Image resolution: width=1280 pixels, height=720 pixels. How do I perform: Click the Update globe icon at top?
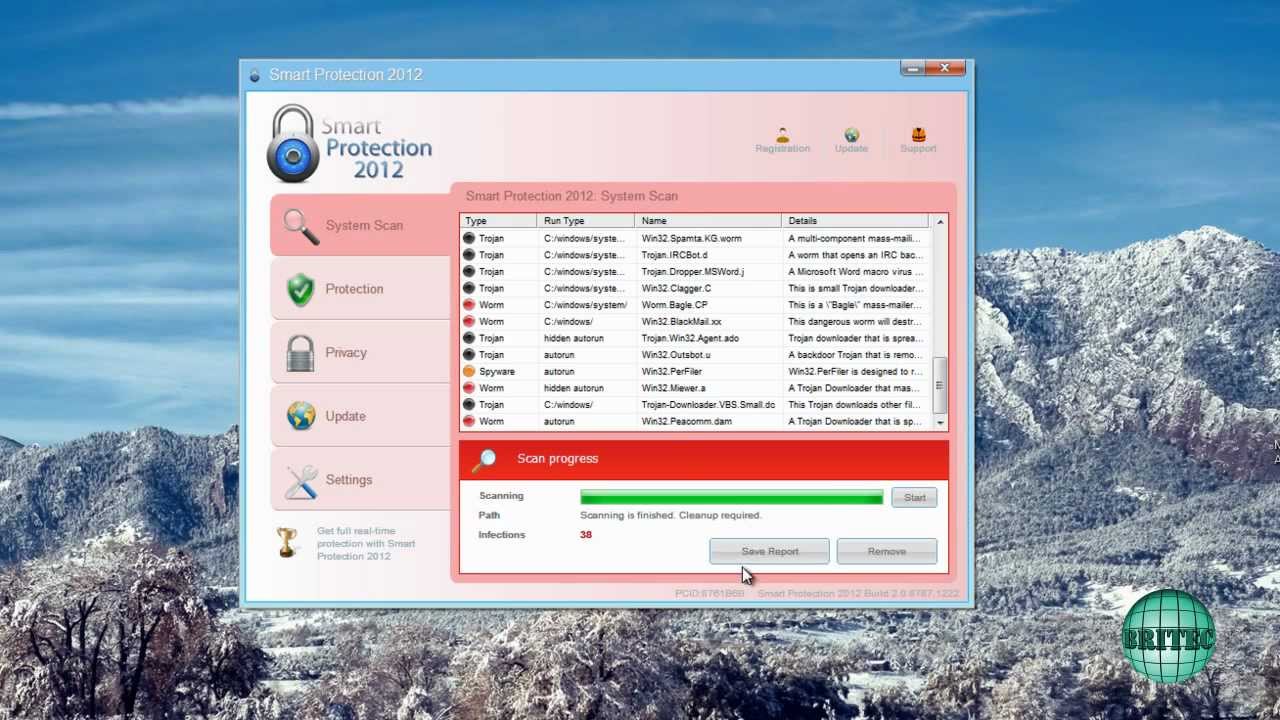851,134
